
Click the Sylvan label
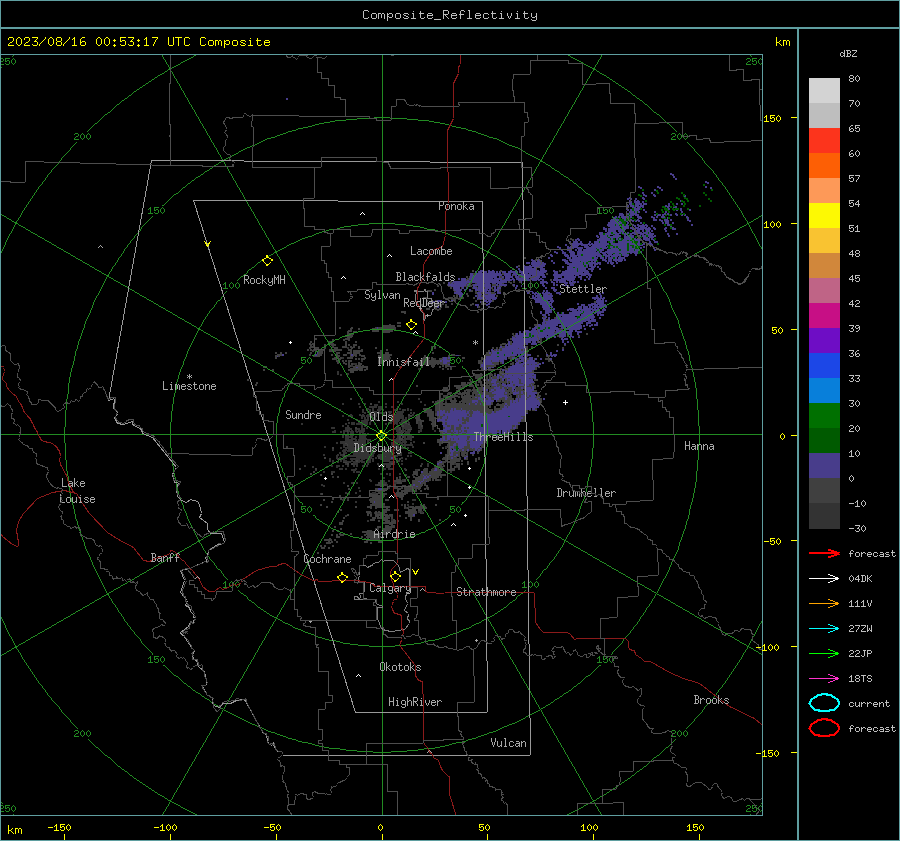[382, 295]
